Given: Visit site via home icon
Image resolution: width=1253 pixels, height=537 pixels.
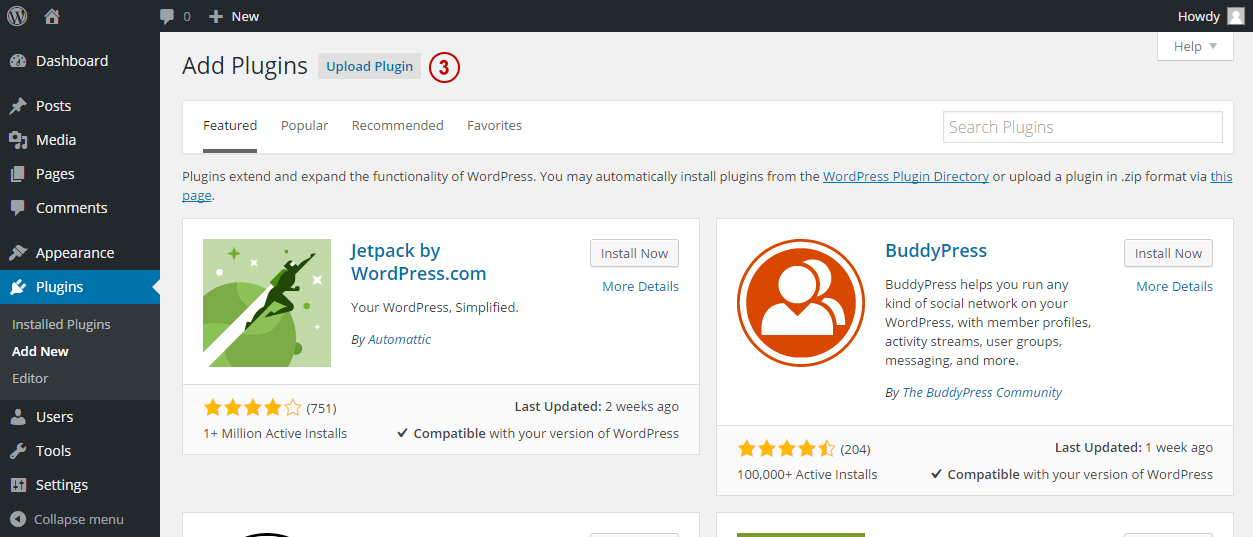Looking at the screenshot, I should 52,16.
